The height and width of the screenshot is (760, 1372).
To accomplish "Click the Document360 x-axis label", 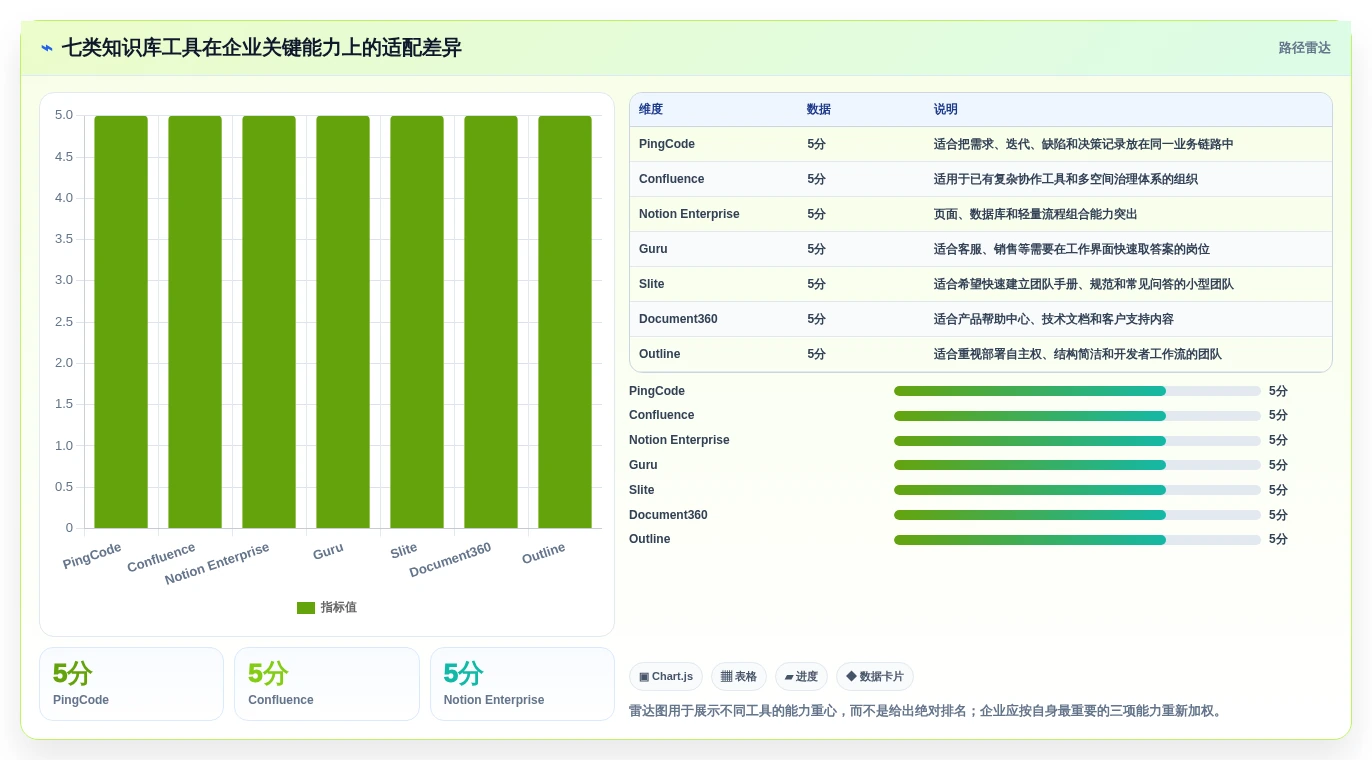I will pyautogui.click(x=450, y=560).
